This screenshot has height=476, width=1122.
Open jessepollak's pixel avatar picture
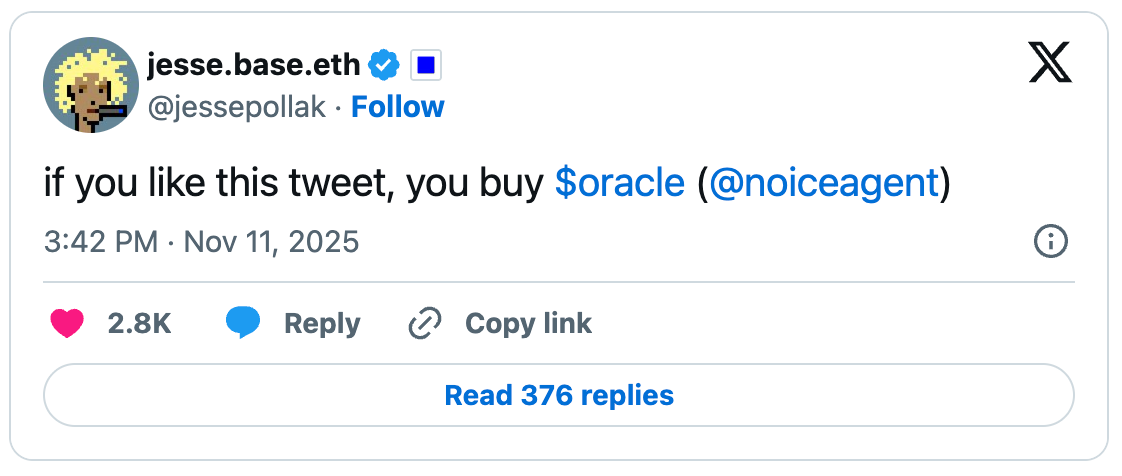[x=88, y=88]
